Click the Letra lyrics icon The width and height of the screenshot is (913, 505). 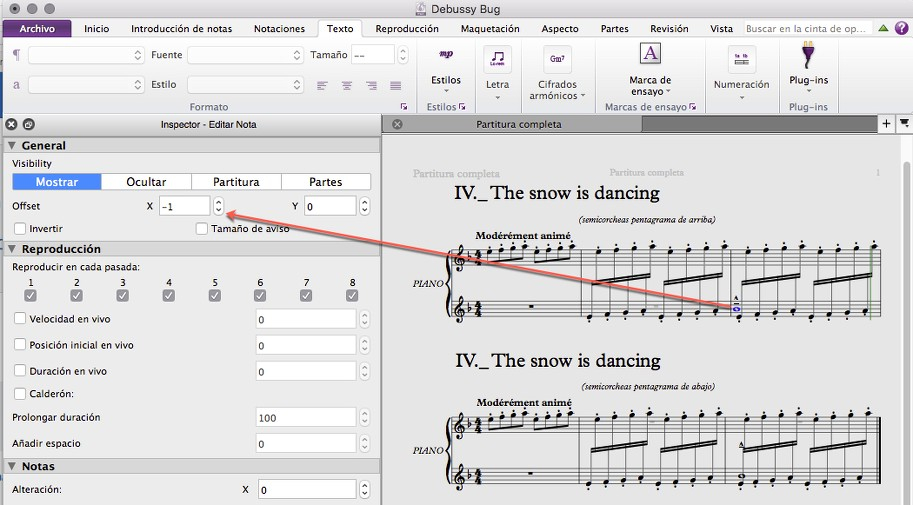(497, 60)
